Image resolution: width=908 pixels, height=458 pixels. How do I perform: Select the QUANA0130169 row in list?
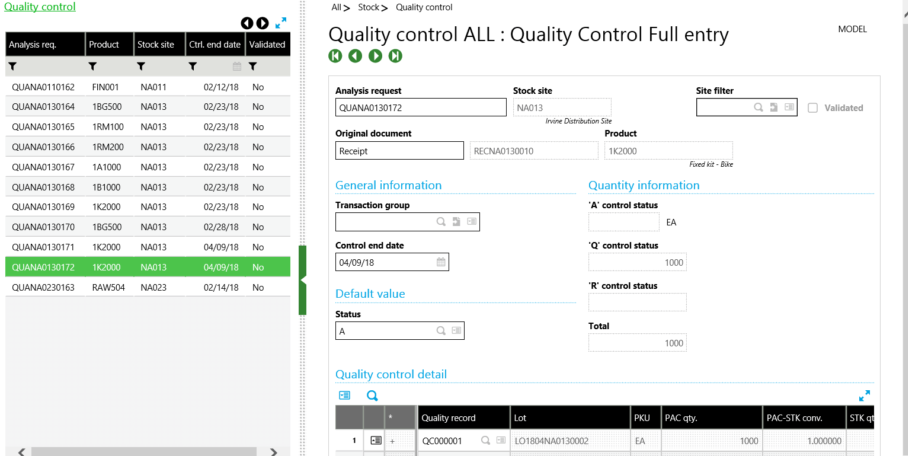coord(43,207)
